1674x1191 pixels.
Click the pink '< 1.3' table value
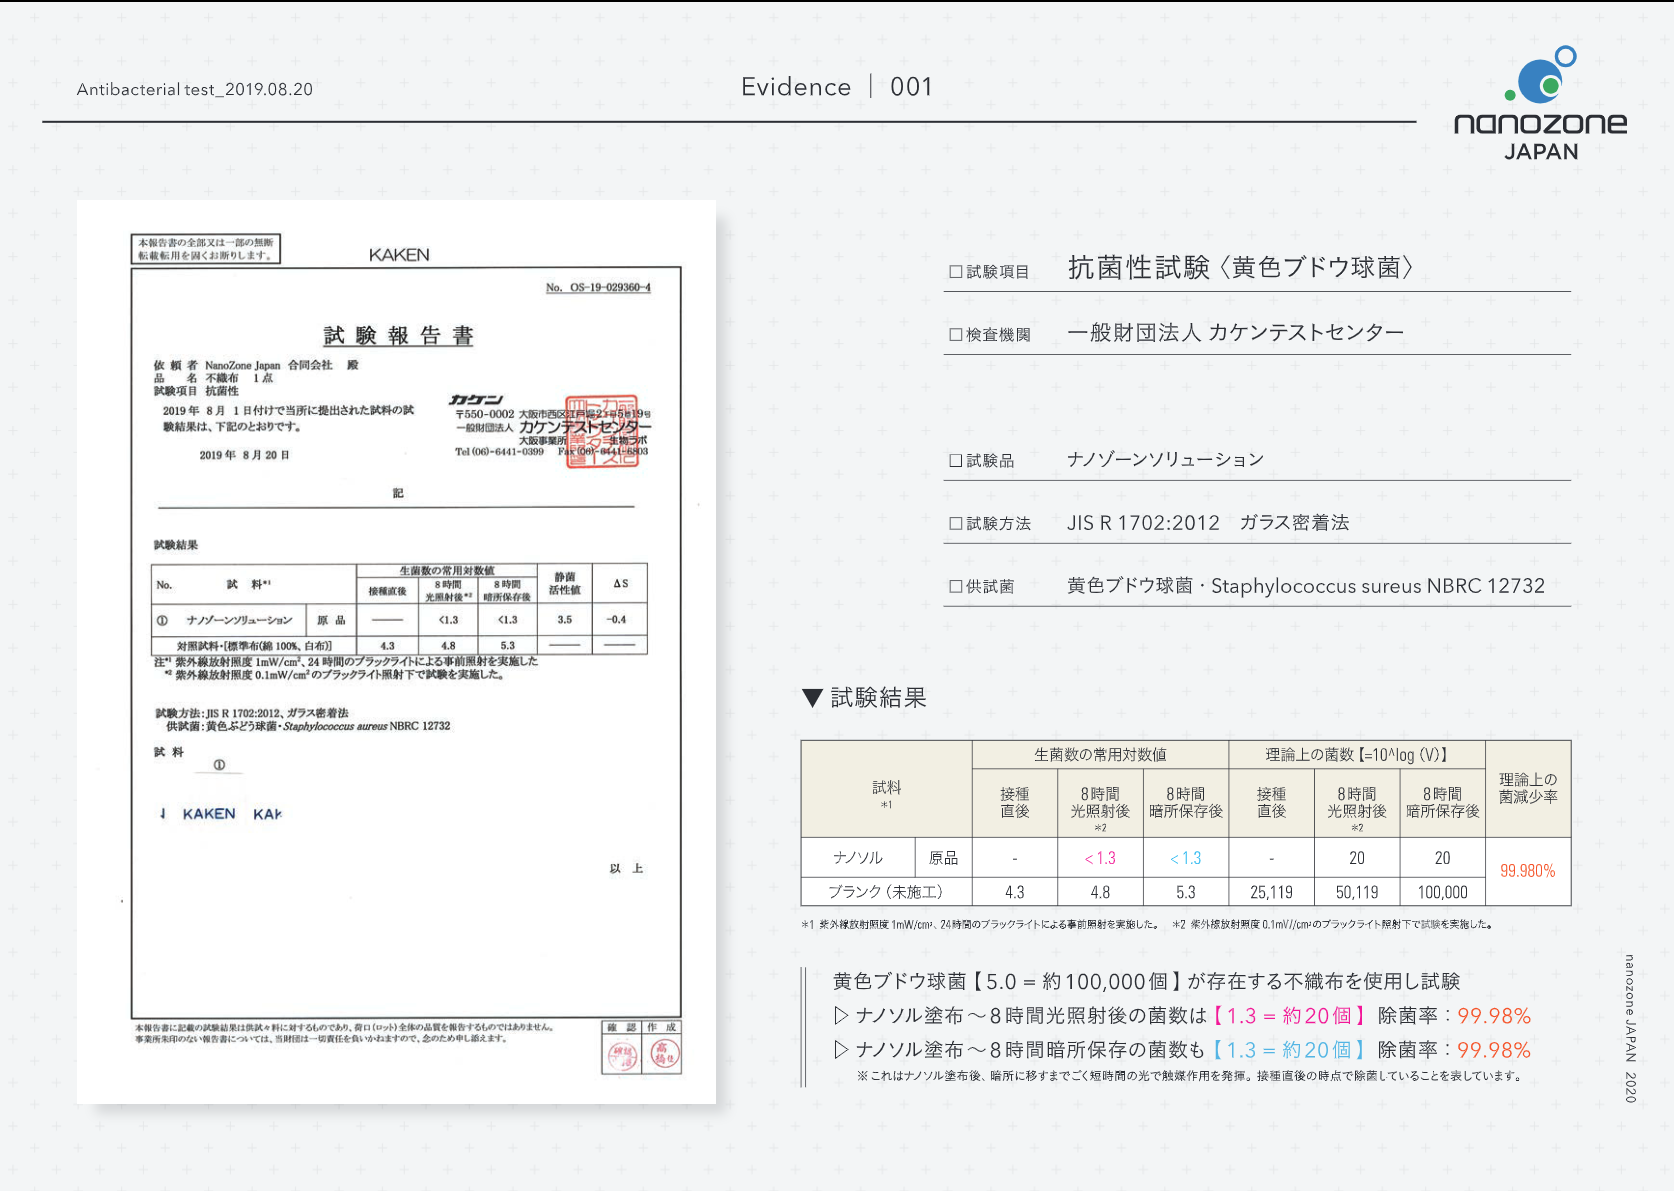1100,858
